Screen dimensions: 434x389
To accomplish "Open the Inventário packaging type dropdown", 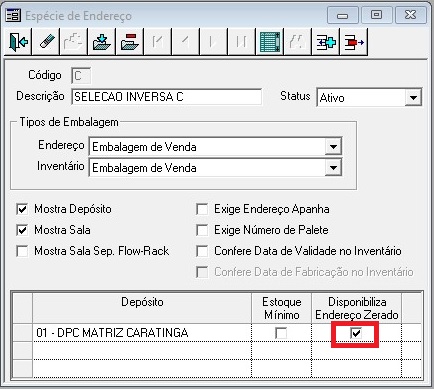I will (x=333, y=168).
